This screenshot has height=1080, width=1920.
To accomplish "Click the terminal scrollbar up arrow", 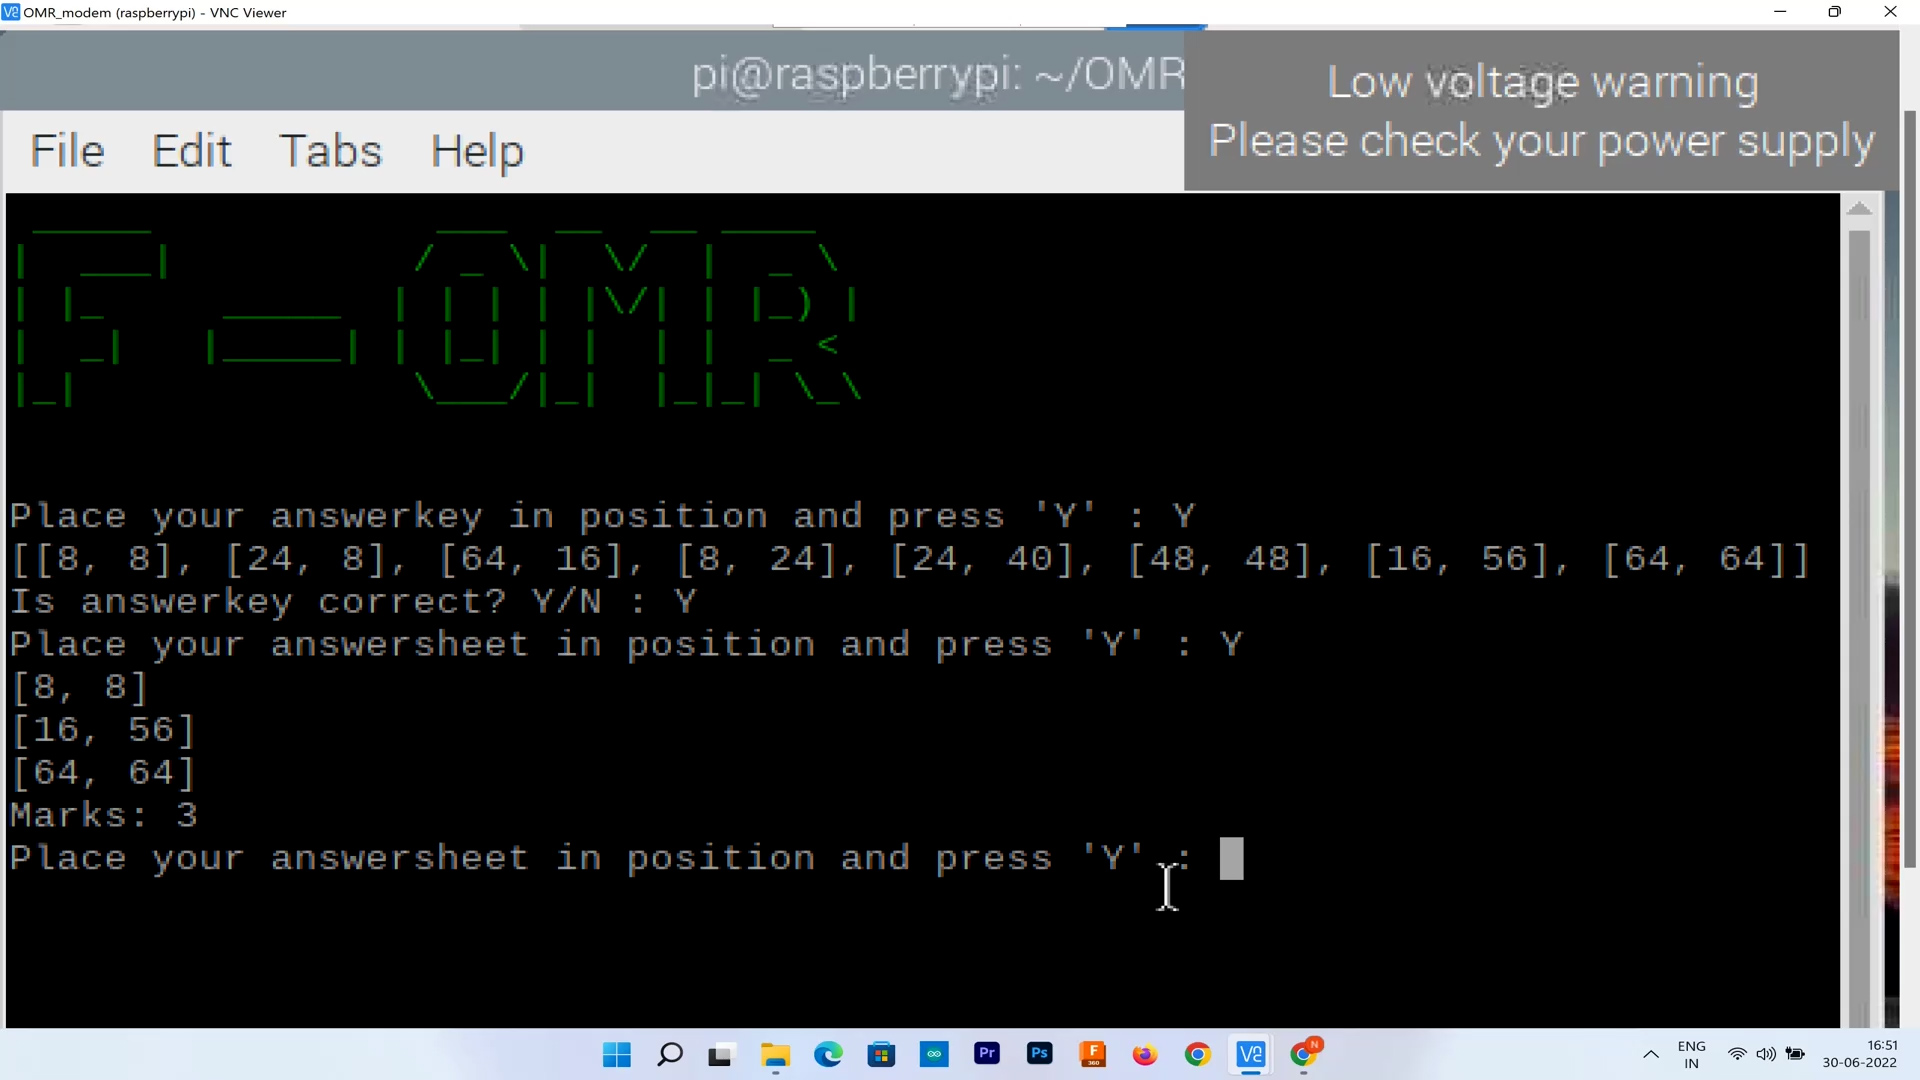I will (1859, 209).
